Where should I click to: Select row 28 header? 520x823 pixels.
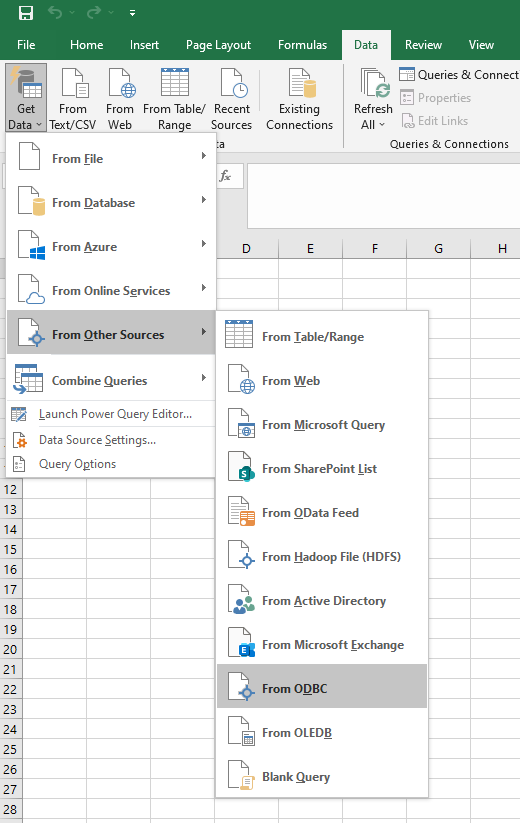click(x=10, y=809)
